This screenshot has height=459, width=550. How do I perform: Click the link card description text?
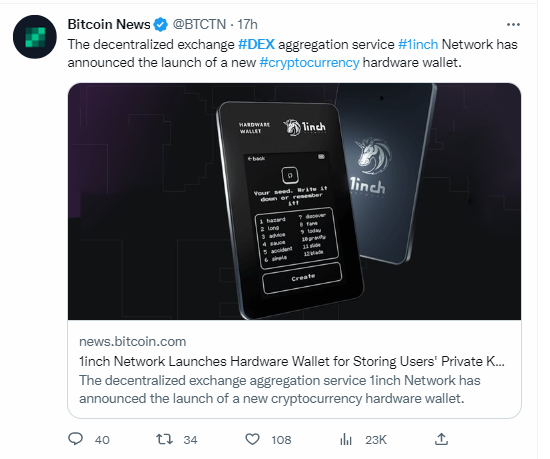click(280, 389)
